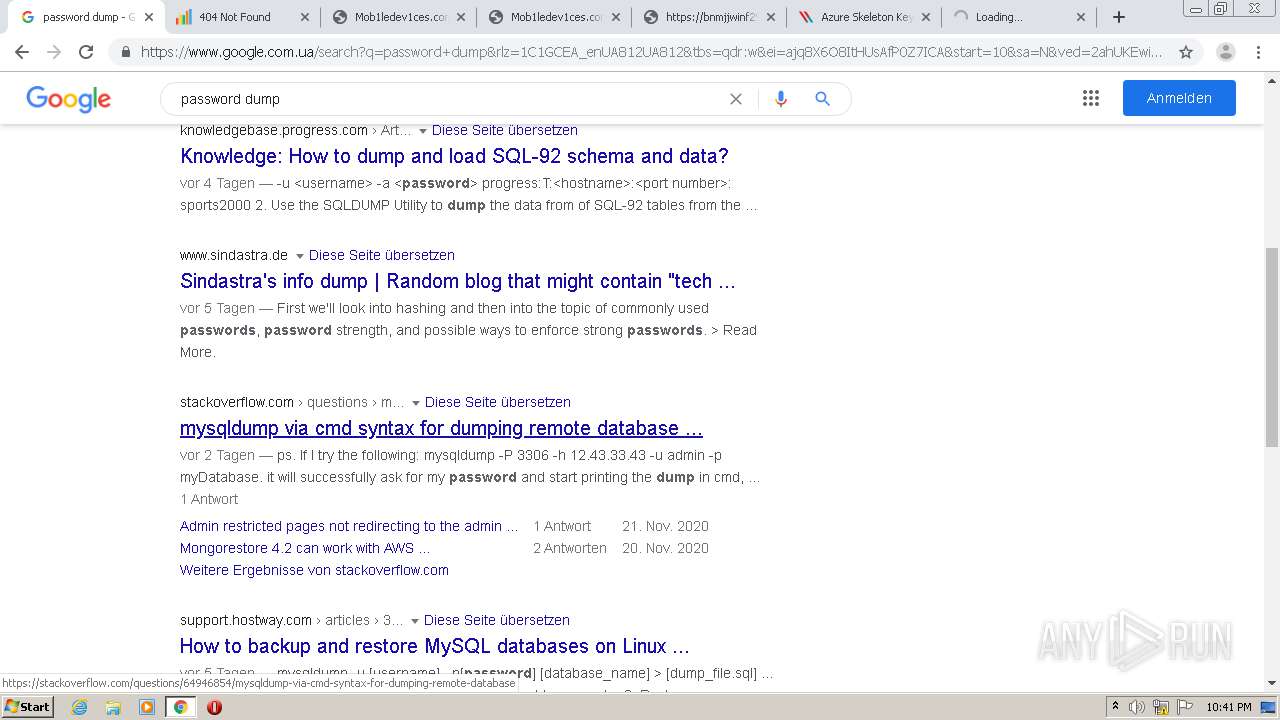Click the Chrome address bar URL
Screen dimensions: 1280x720
[650, 52]
